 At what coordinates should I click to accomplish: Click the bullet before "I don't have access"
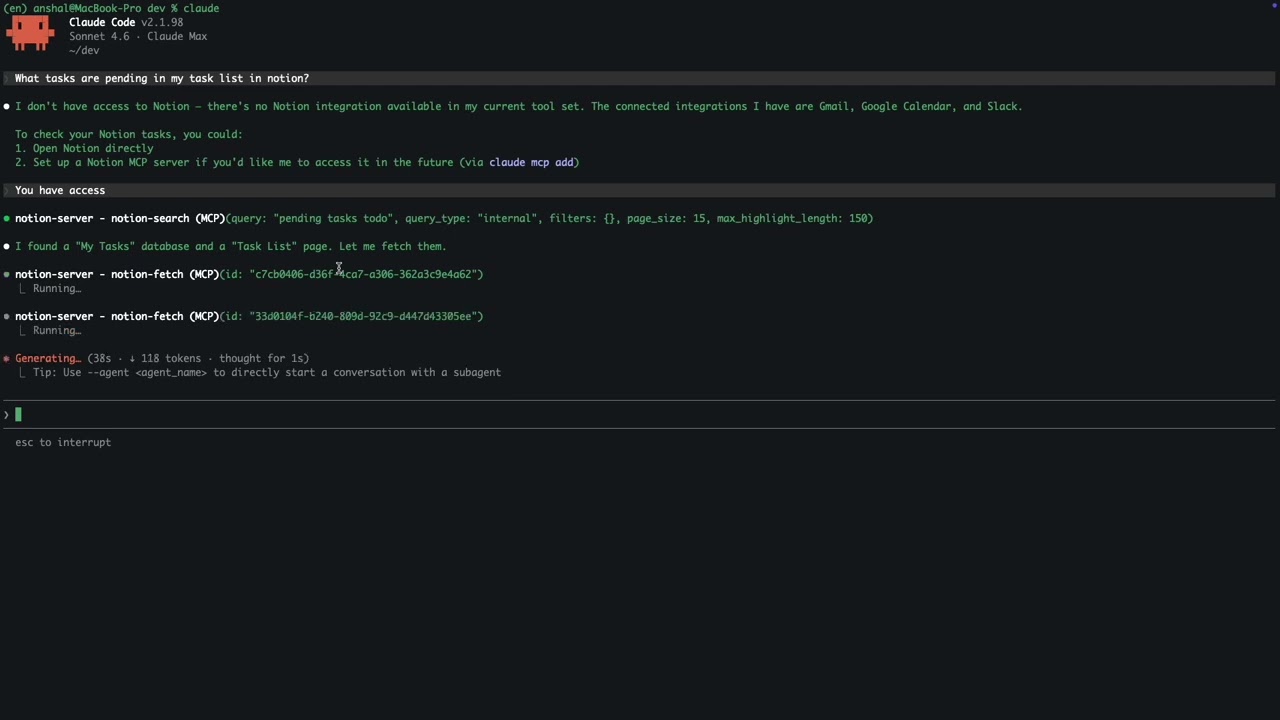(7, 106)
